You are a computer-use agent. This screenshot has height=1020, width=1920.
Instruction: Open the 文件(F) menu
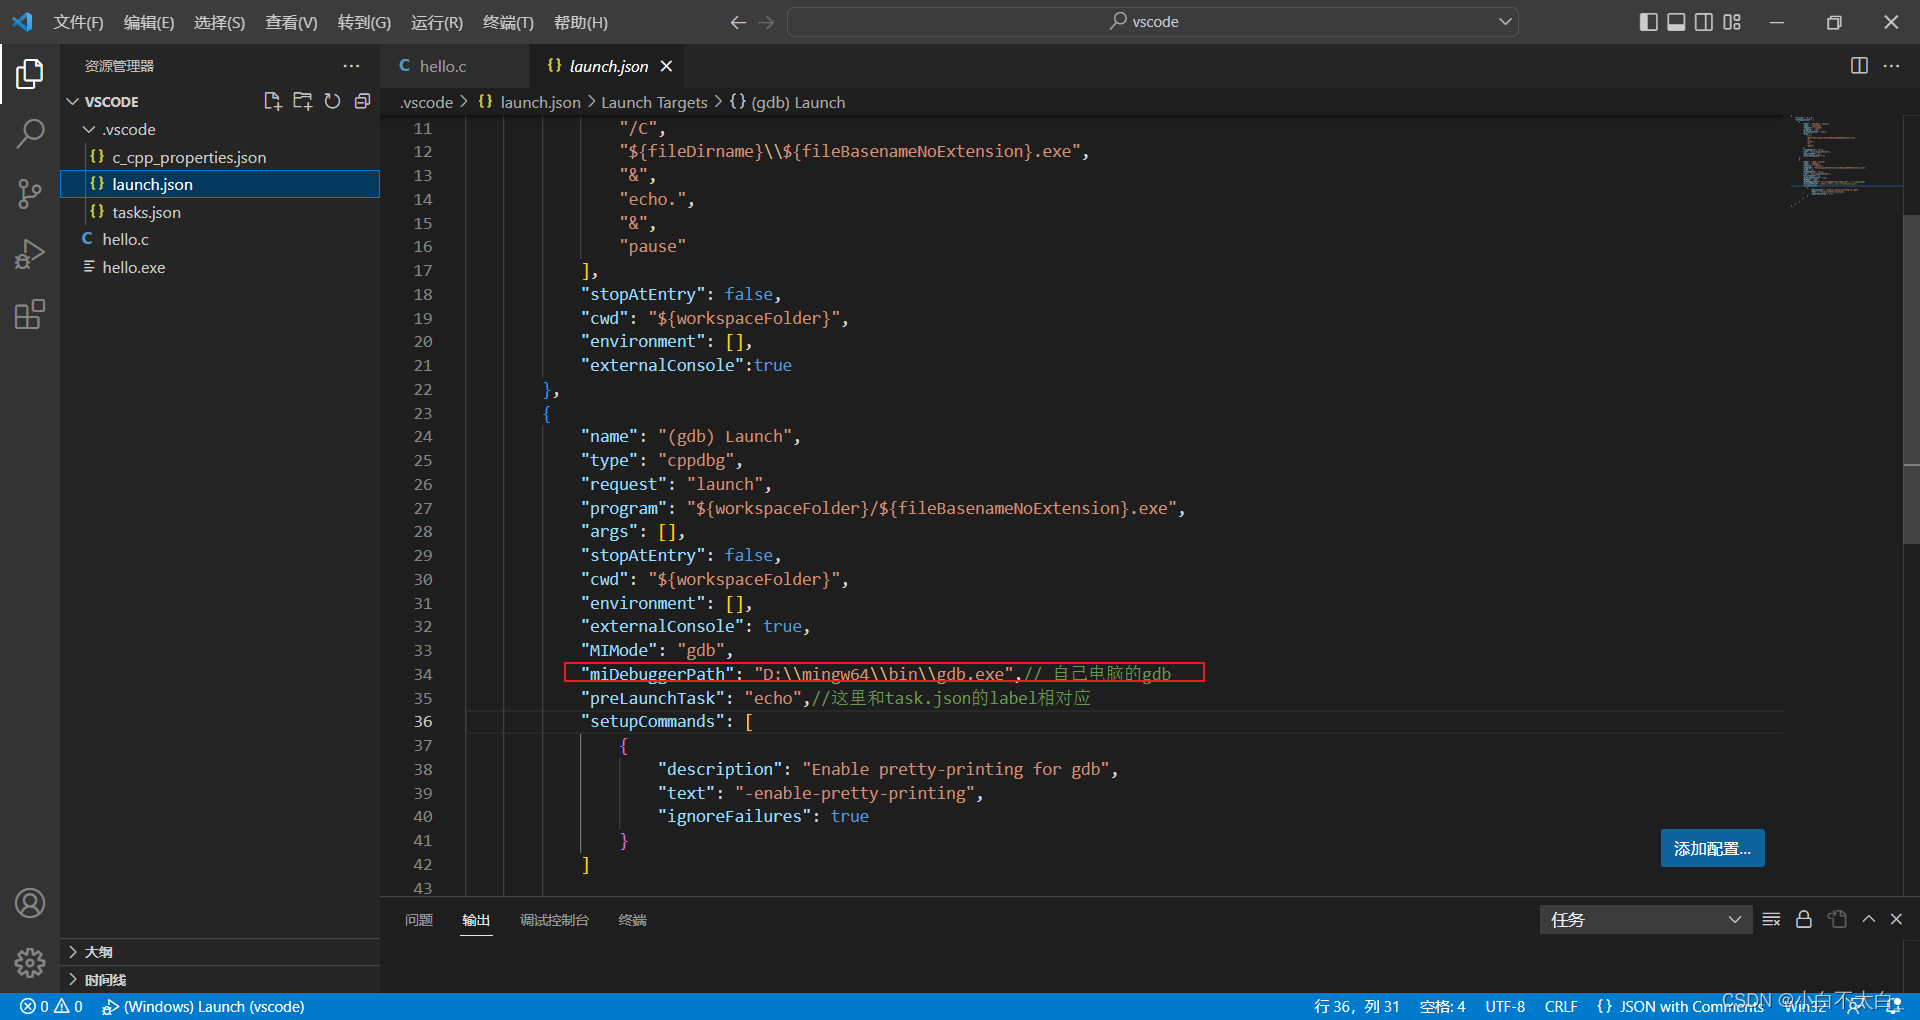click(x=78, y=22)
